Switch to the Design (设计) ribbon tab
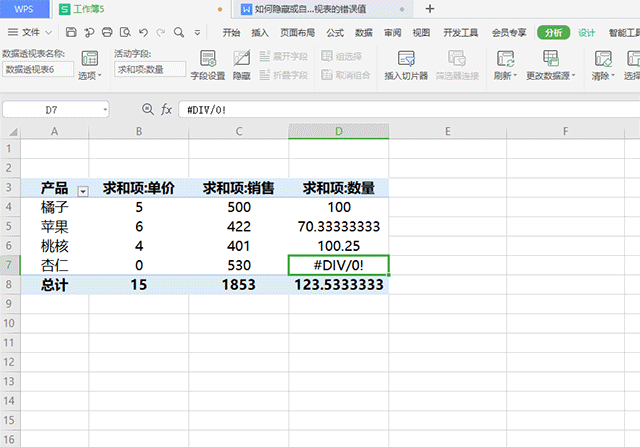Image resolution: width=640 pixels, height=447 pixels. 587,32
